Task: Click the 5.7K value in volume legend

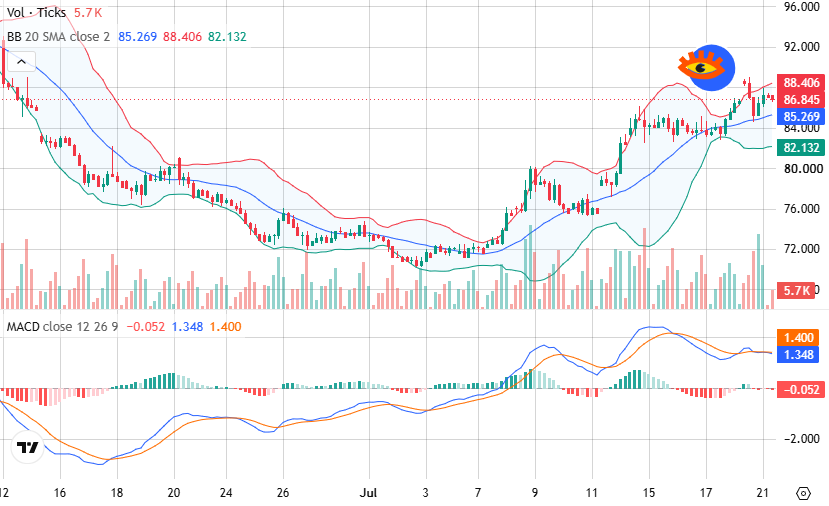Action: [88, 12]
